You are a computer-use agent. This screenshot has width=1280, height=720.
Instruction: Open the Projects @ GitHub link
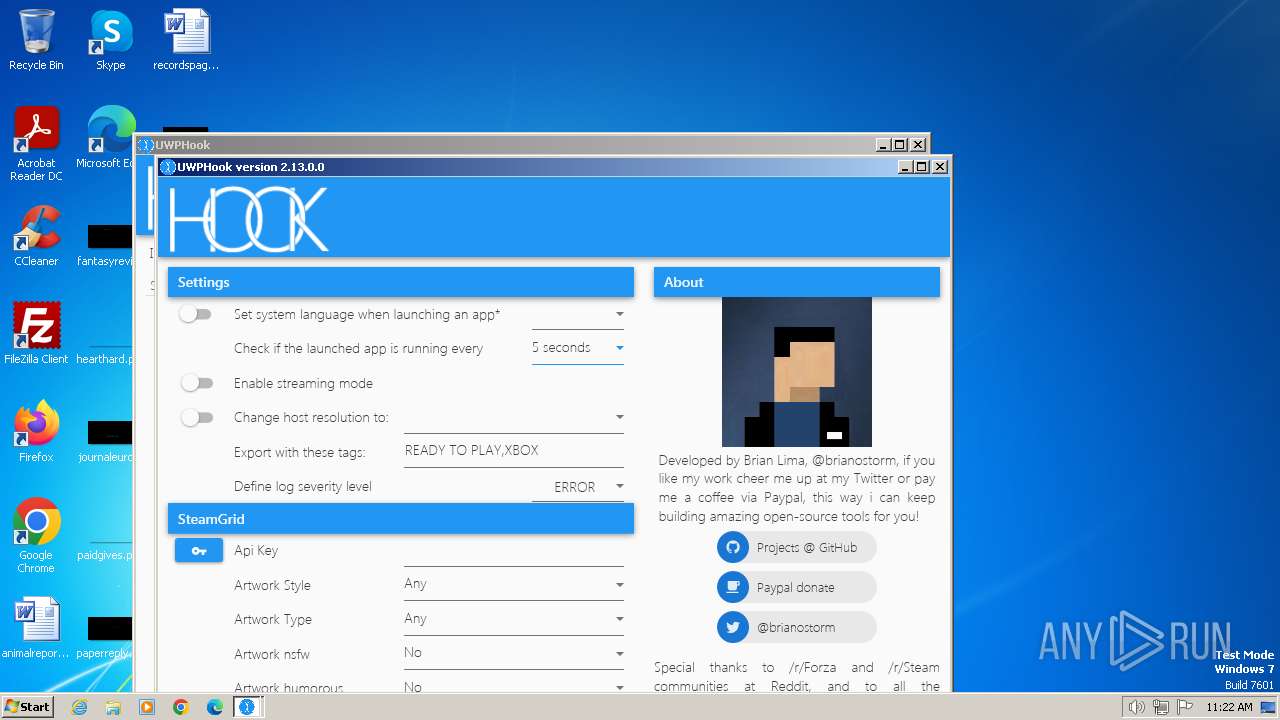tap(796, 547)
